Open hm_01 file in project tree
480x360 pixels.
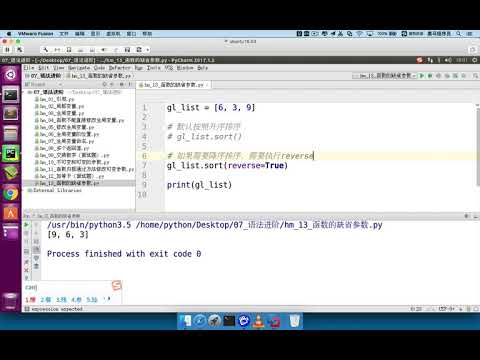[54, 99]
